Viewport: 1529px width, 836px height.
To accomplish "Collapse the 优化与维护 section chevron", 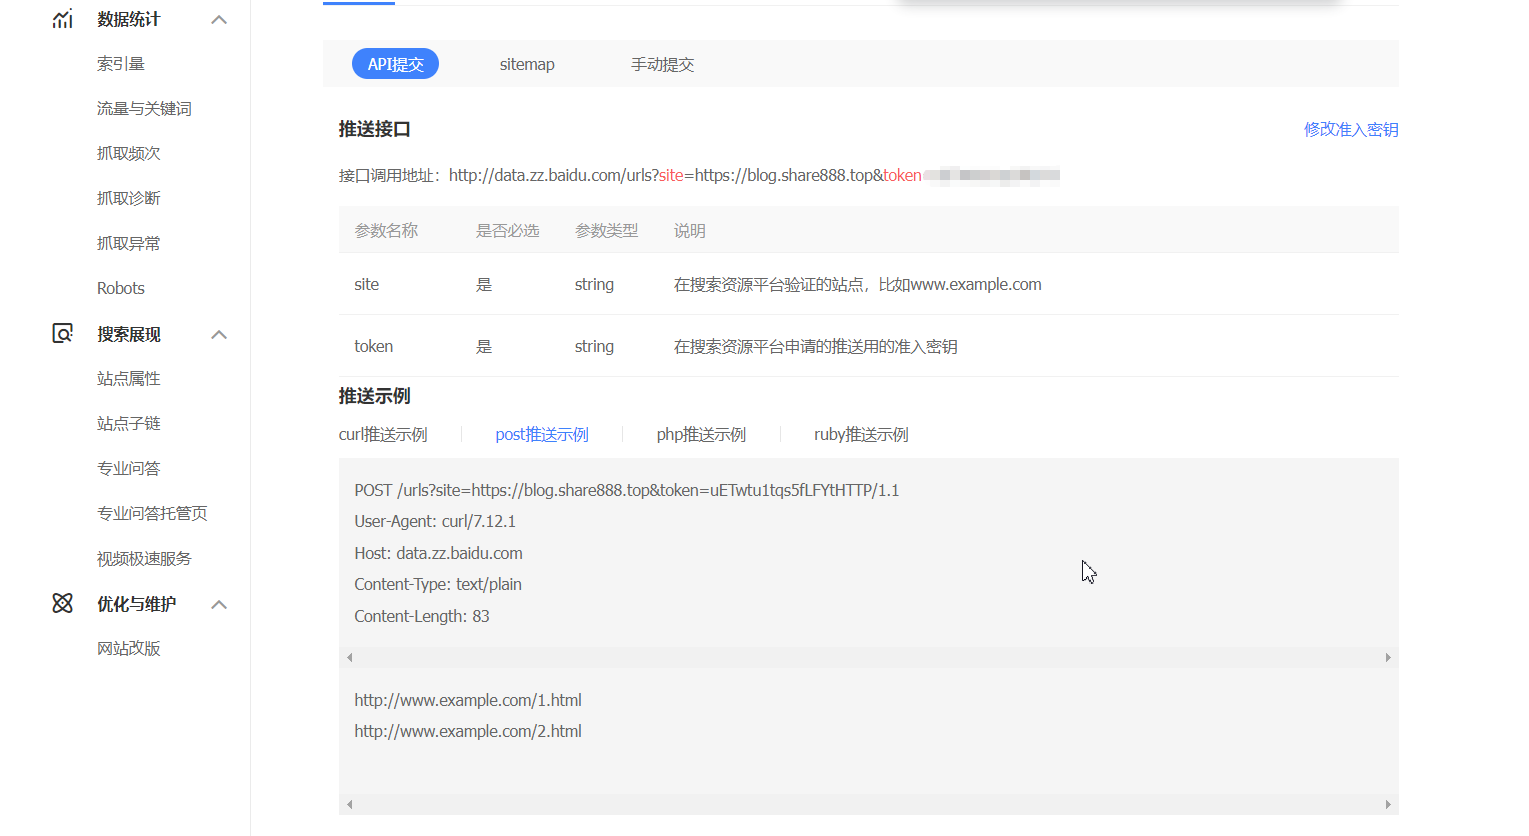I will click(219, 604).
